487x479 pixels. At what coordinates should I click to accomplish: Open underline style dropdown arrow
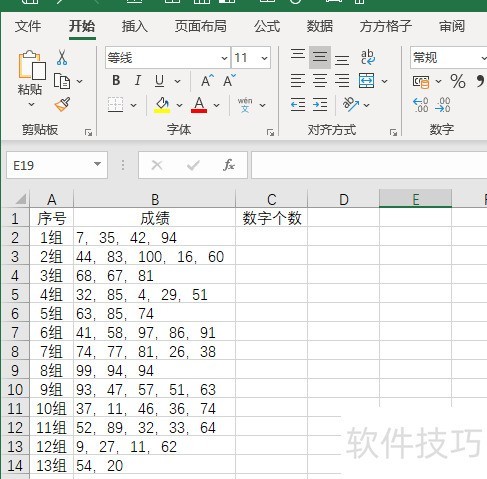click(177, 81)
